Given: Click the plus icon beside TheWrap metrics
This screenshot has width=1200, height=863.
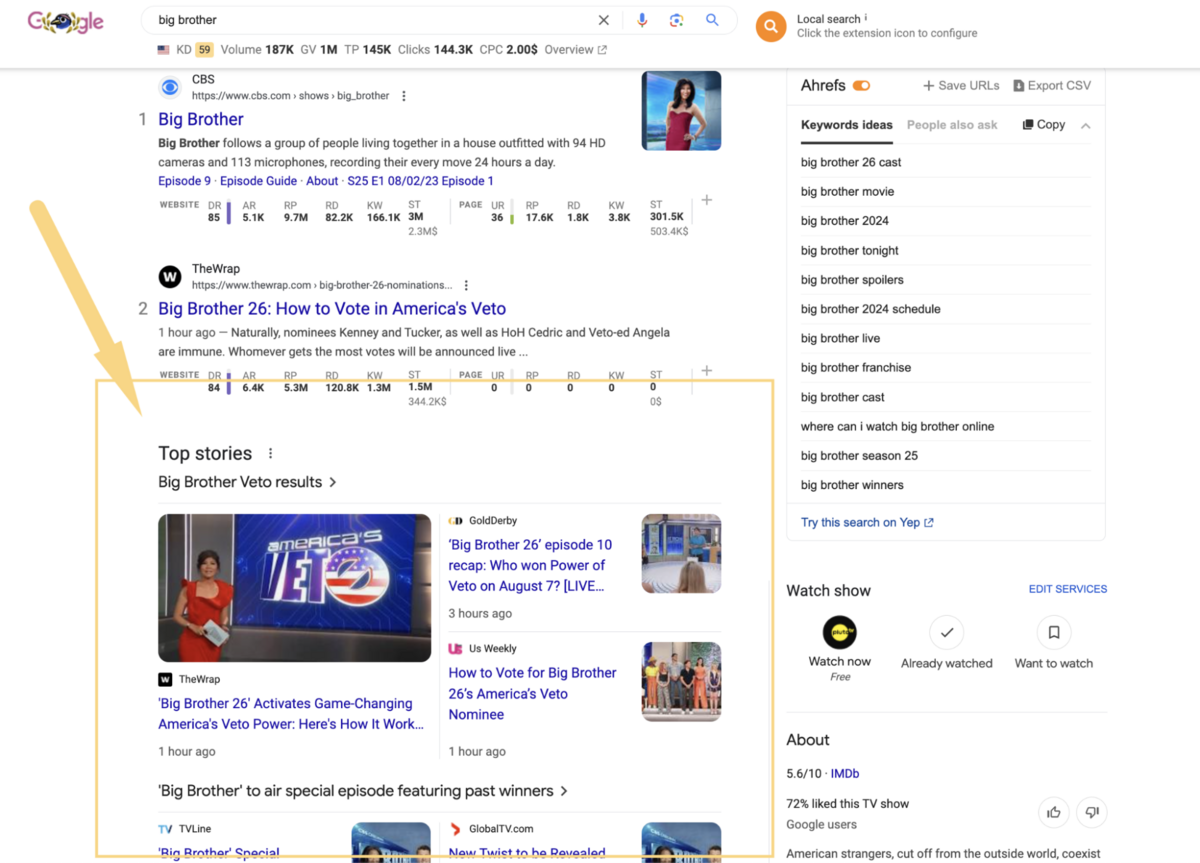Looking at the screenshot, I should 707,371.
